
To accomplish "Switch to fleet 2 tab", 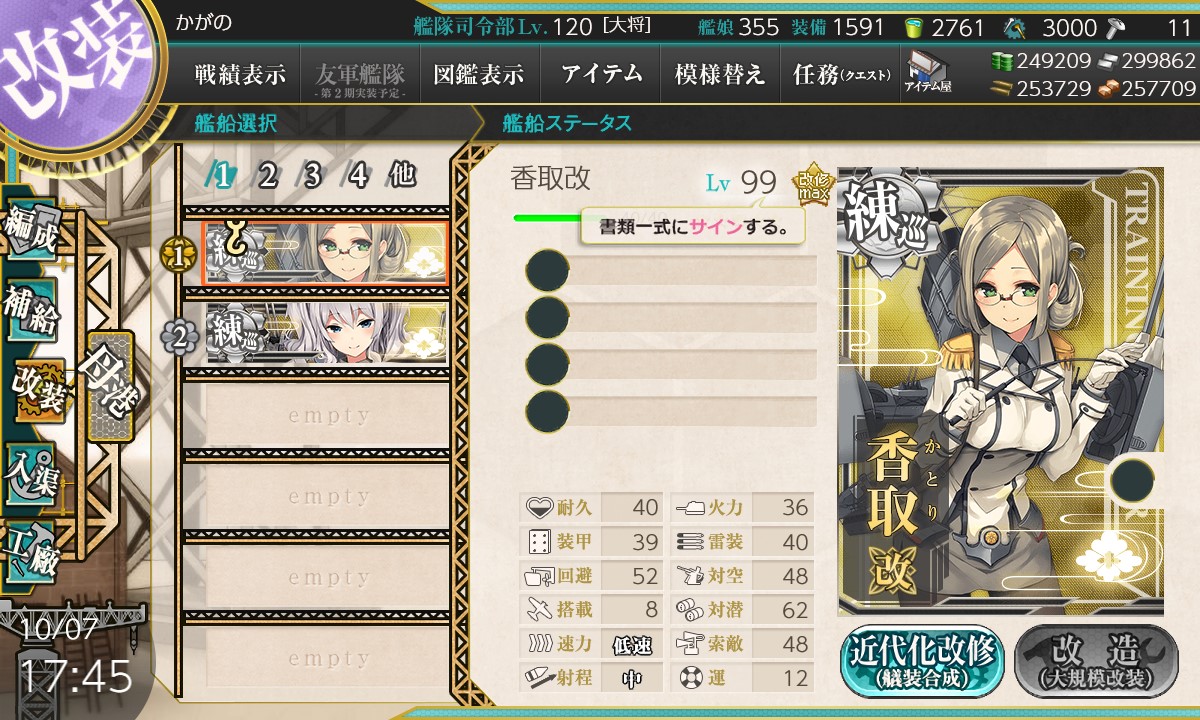I will [x=267, y=175].
